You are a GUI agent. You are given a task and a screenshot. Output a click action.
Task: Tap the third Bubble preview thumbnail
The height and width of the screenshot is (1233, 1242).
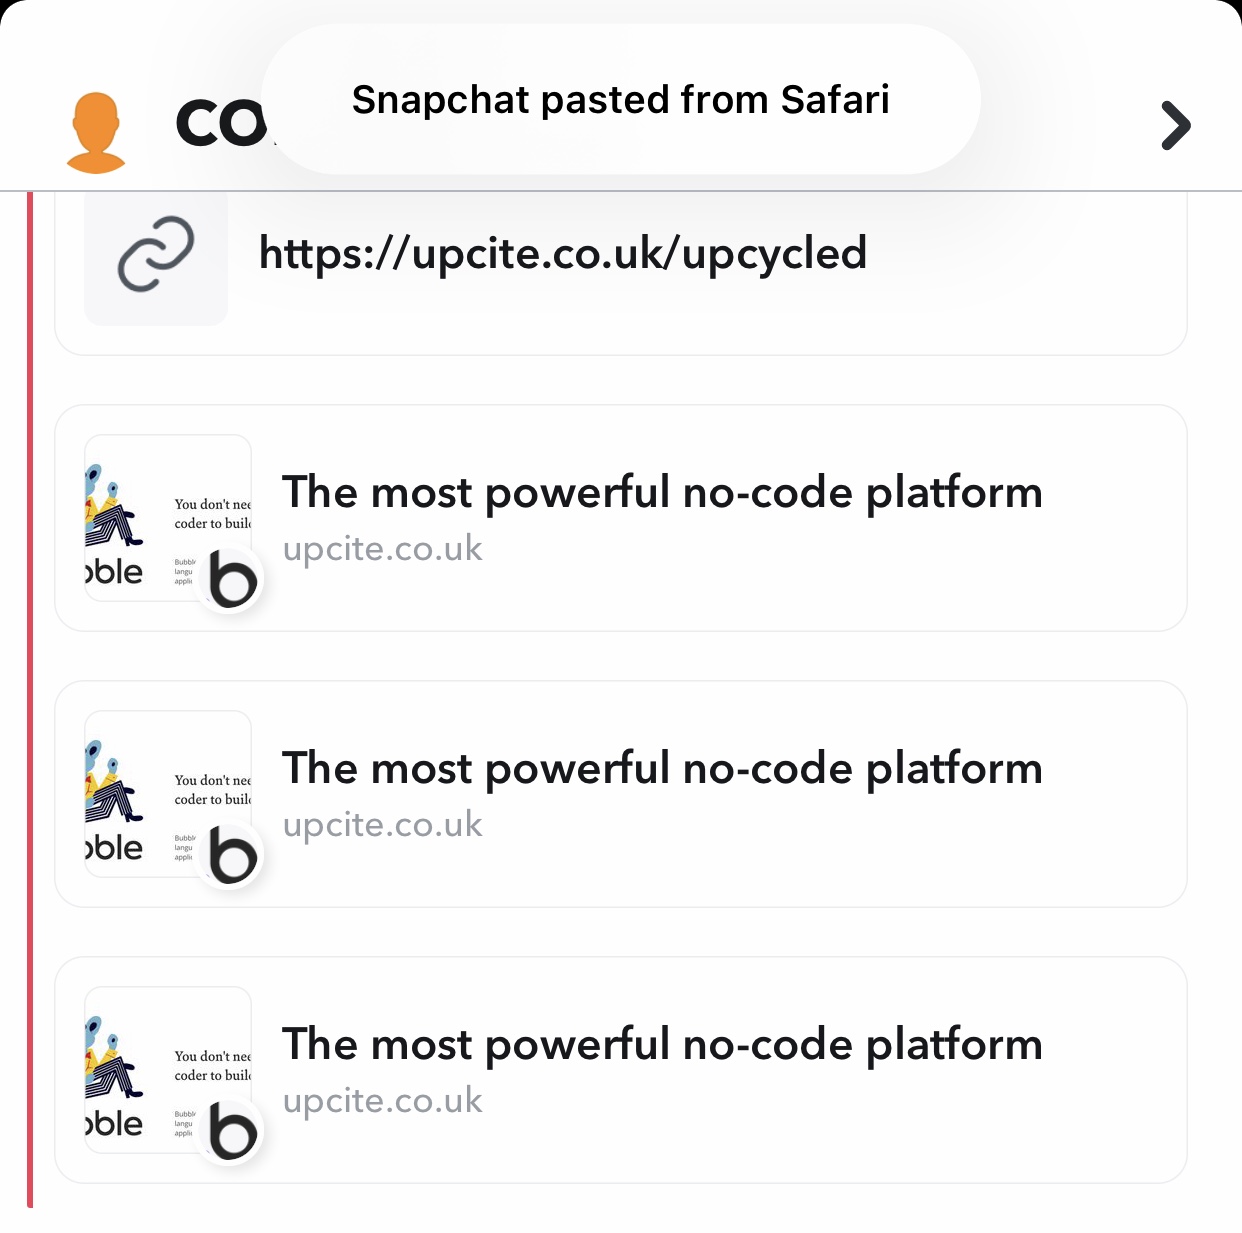168,1070
